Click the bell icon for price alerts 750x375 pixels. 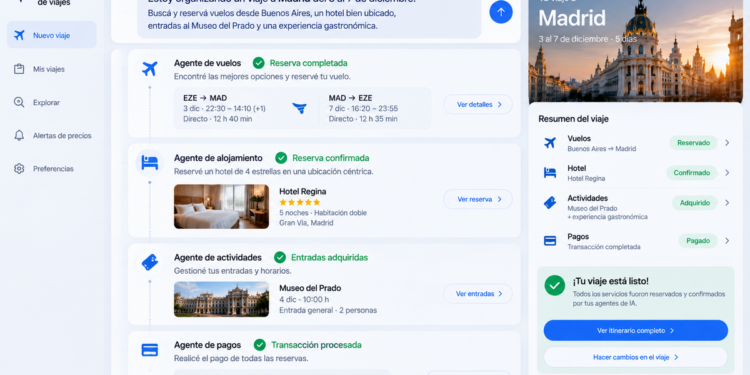tap(19, 135)
